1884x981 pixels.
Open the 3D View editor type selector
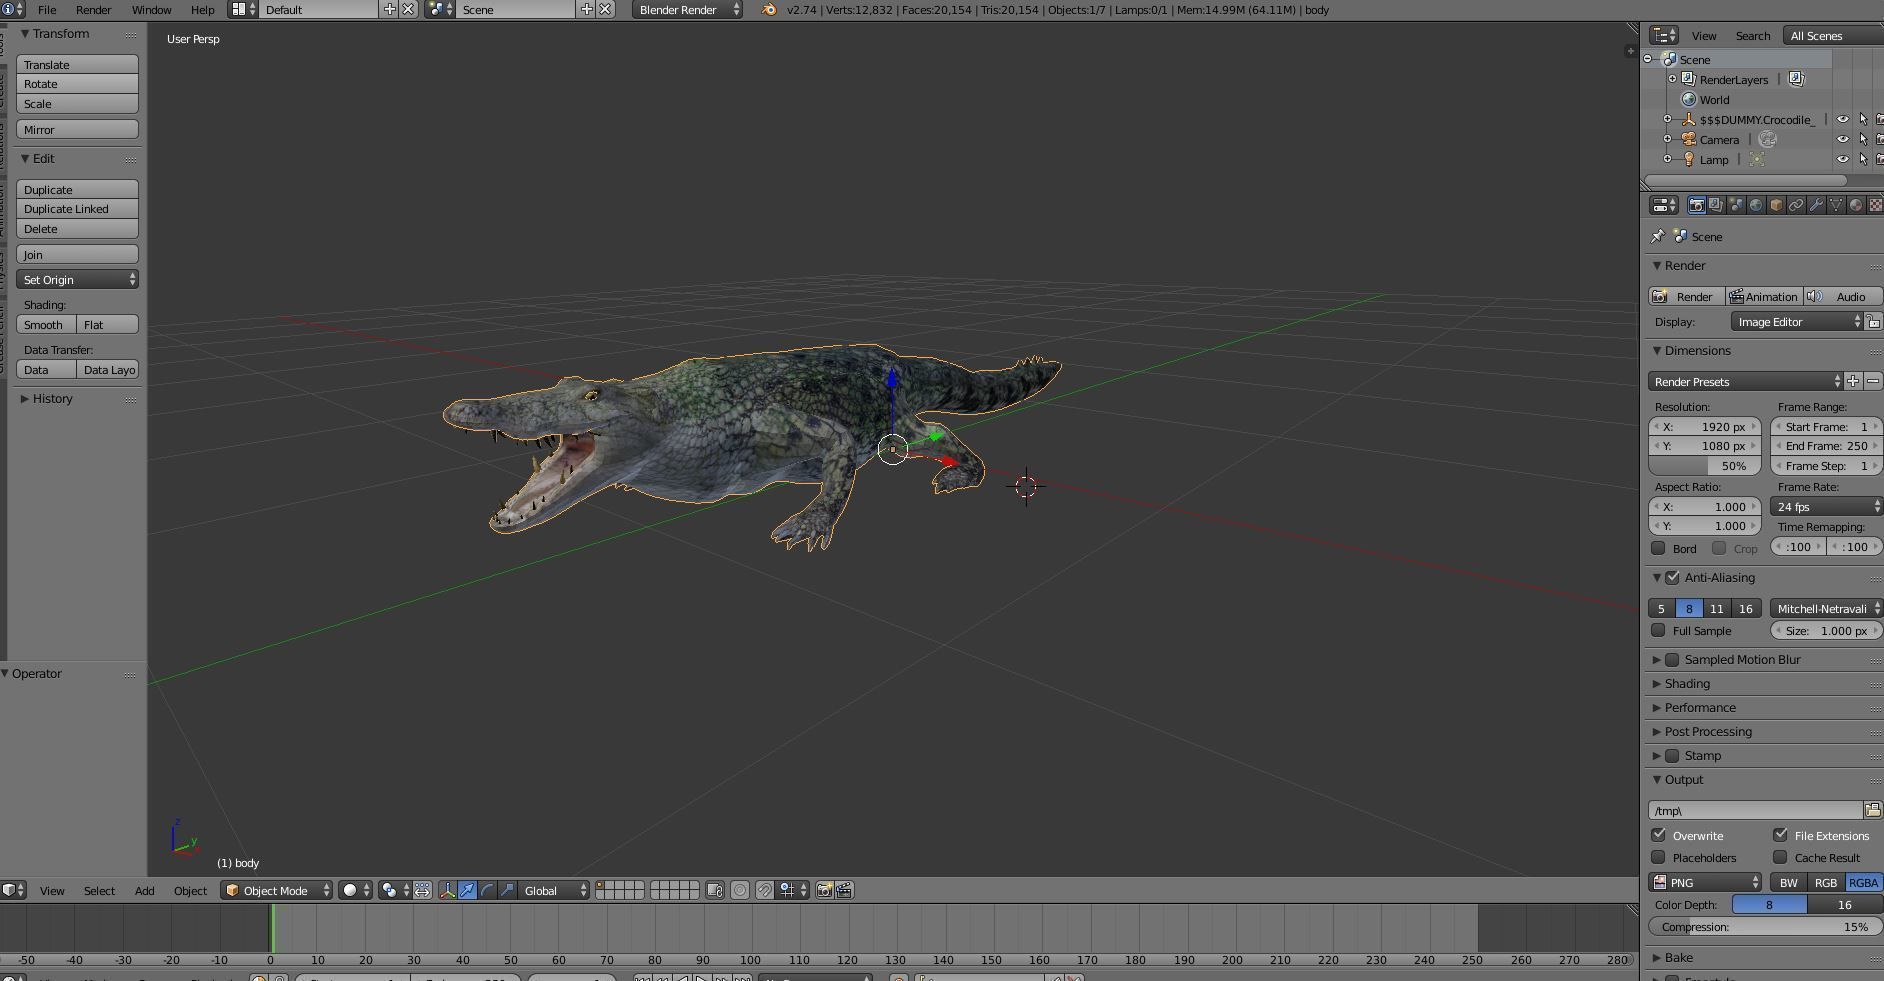(x=13, y=890)
